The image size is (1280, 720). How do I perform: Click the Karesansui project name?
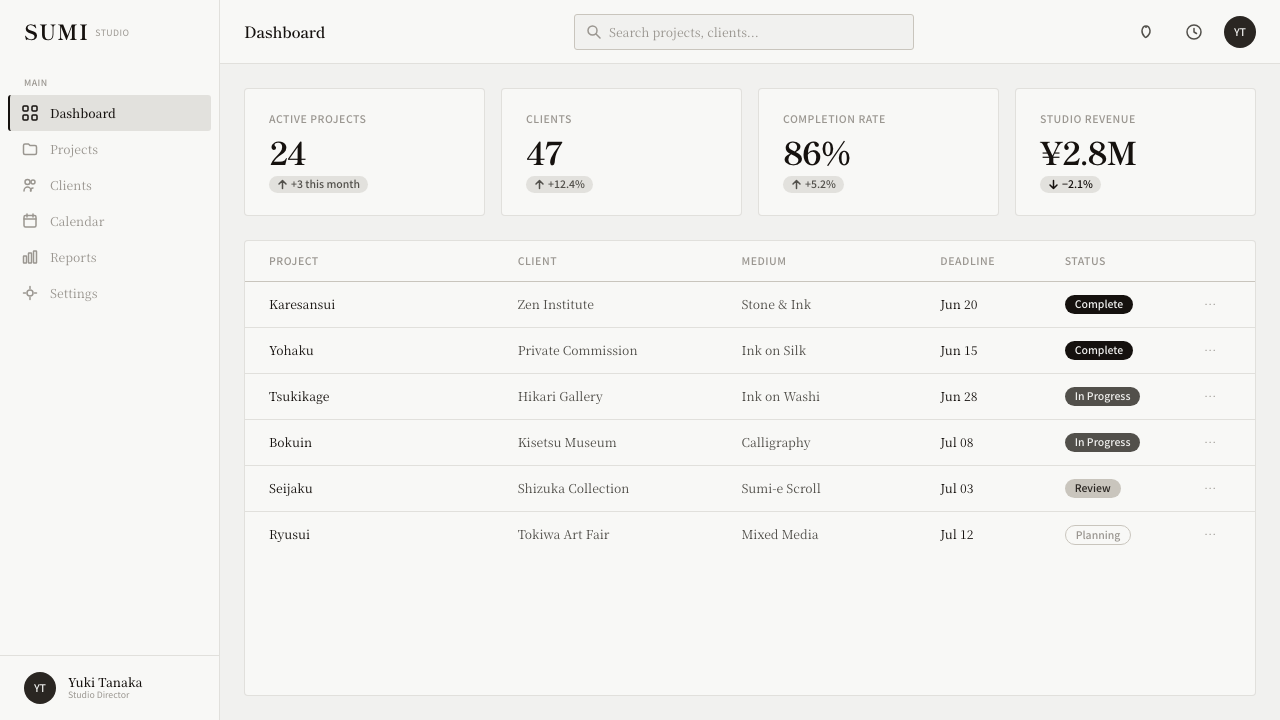302,304
